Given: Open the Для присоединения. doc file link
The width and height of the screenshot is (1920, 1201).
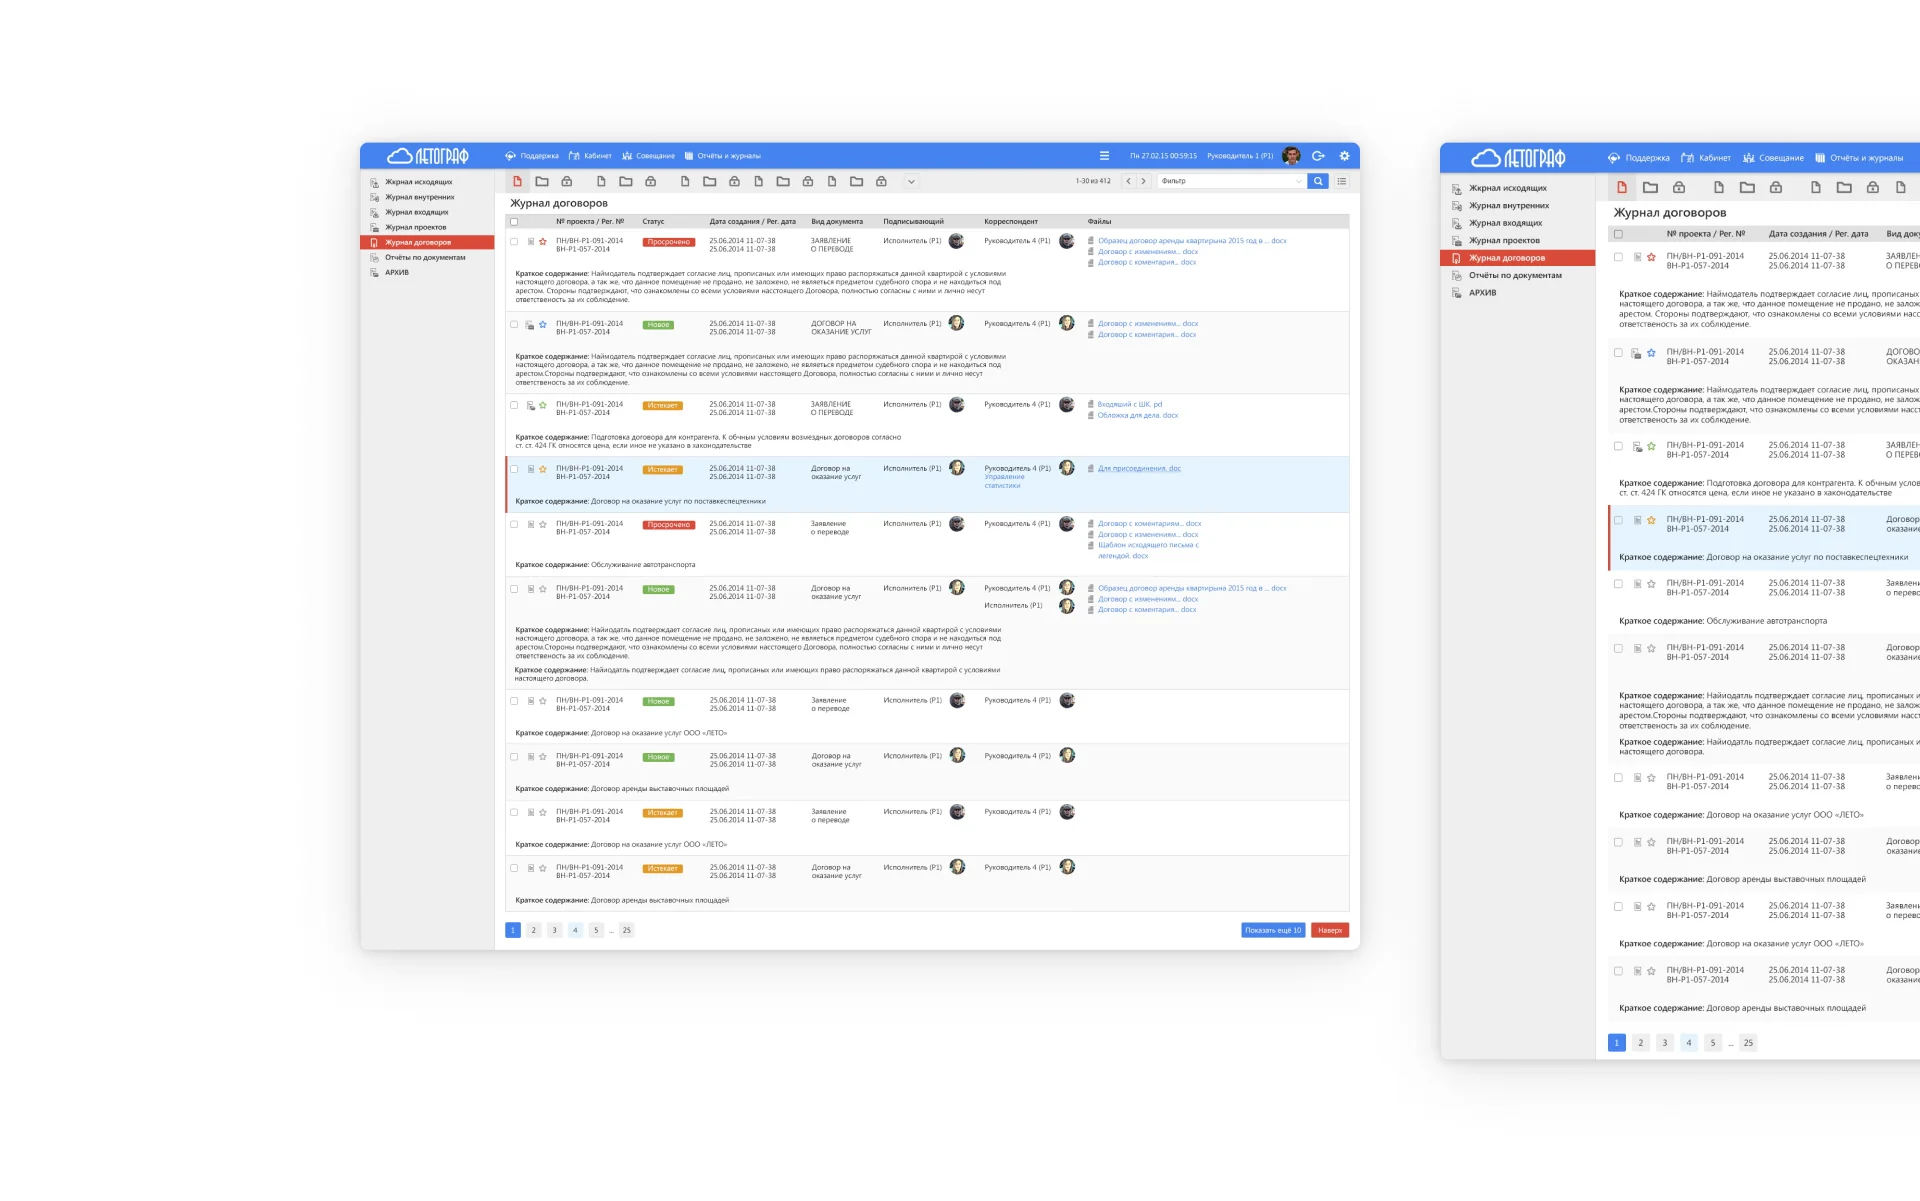Looking at the screenshot, I should click(x=1139, y=468).
